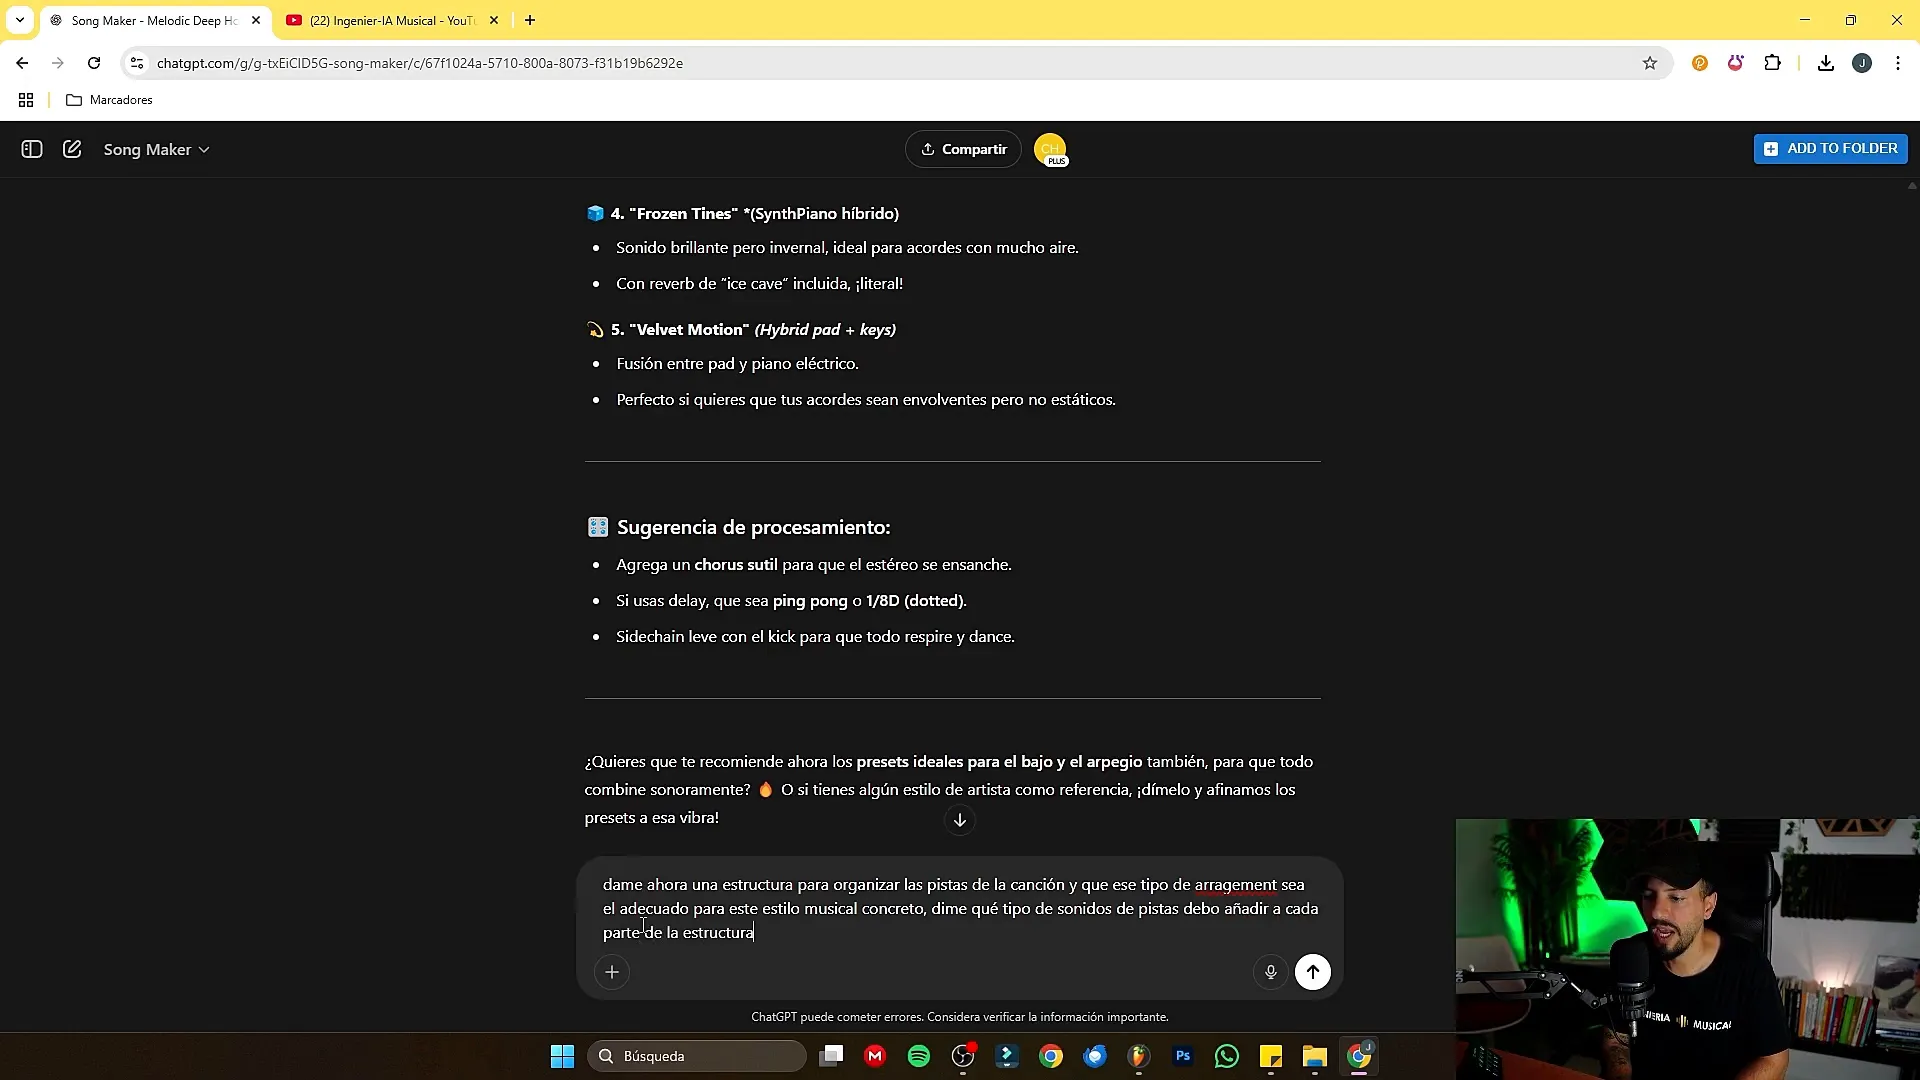Start a new chat with pencil icon
This screenshot has height=1080, width=1920.
pos(72,149)
